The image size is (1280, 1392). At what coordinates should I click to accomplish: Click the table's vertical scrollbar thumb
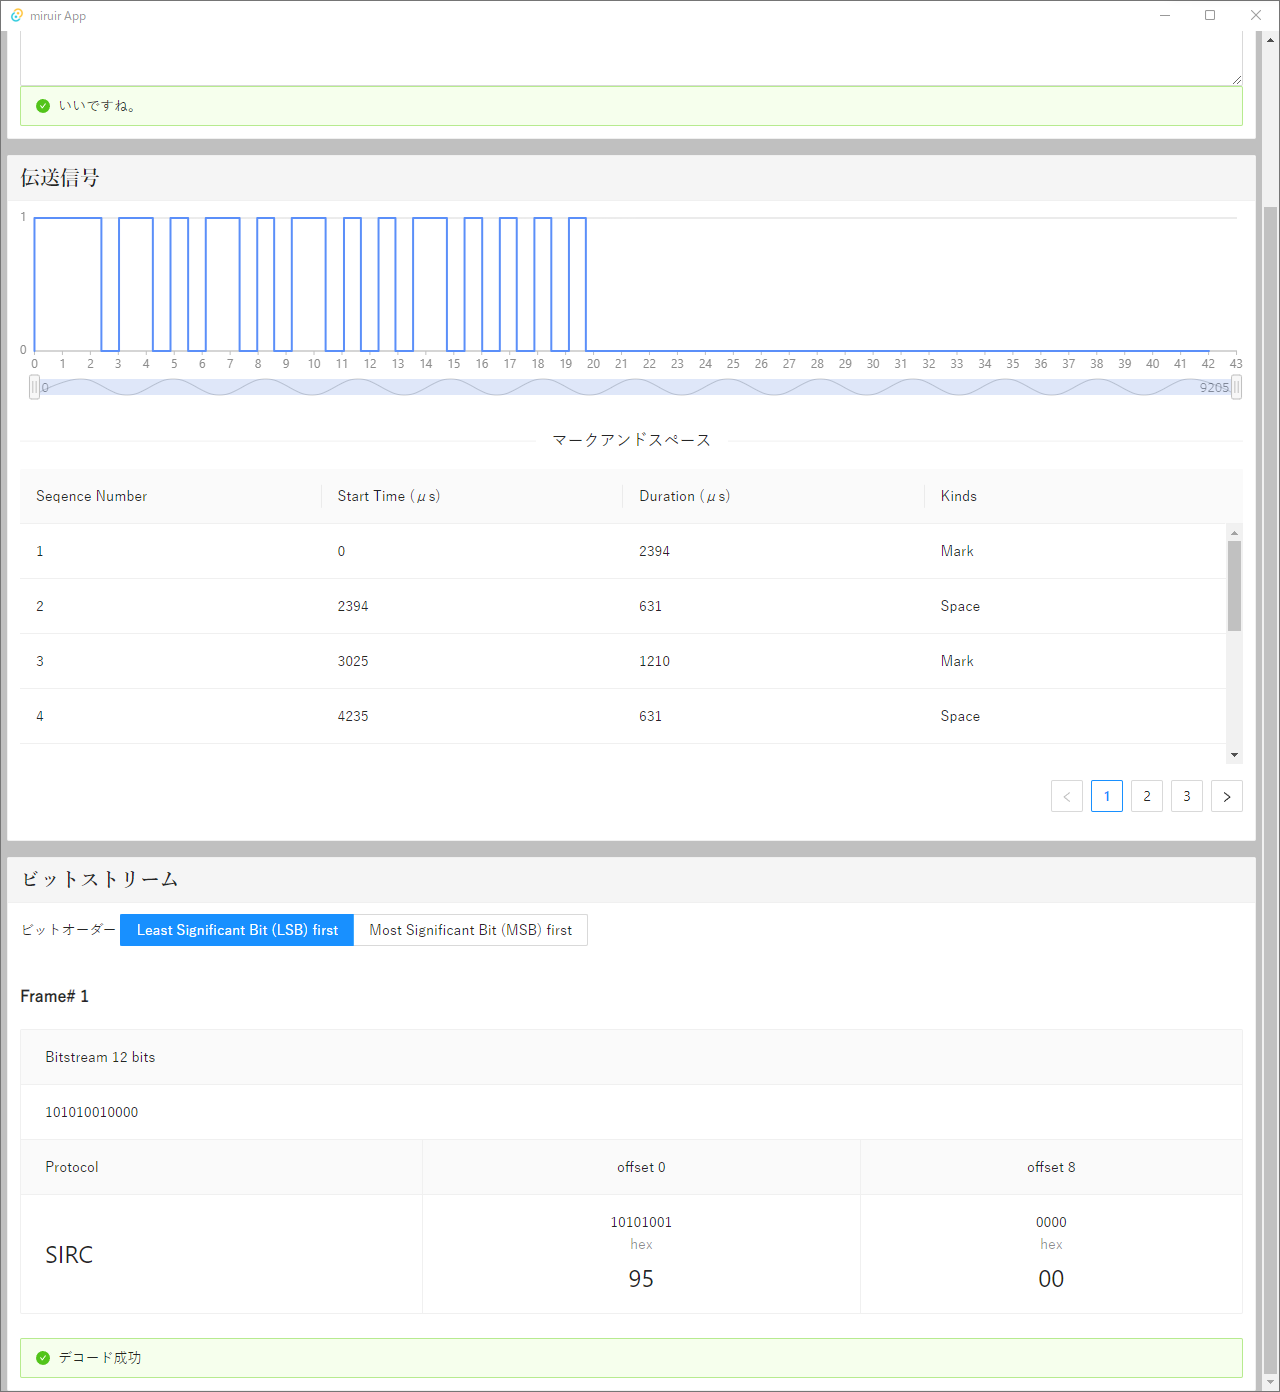pyautogui.click(x=1234, y=586)
